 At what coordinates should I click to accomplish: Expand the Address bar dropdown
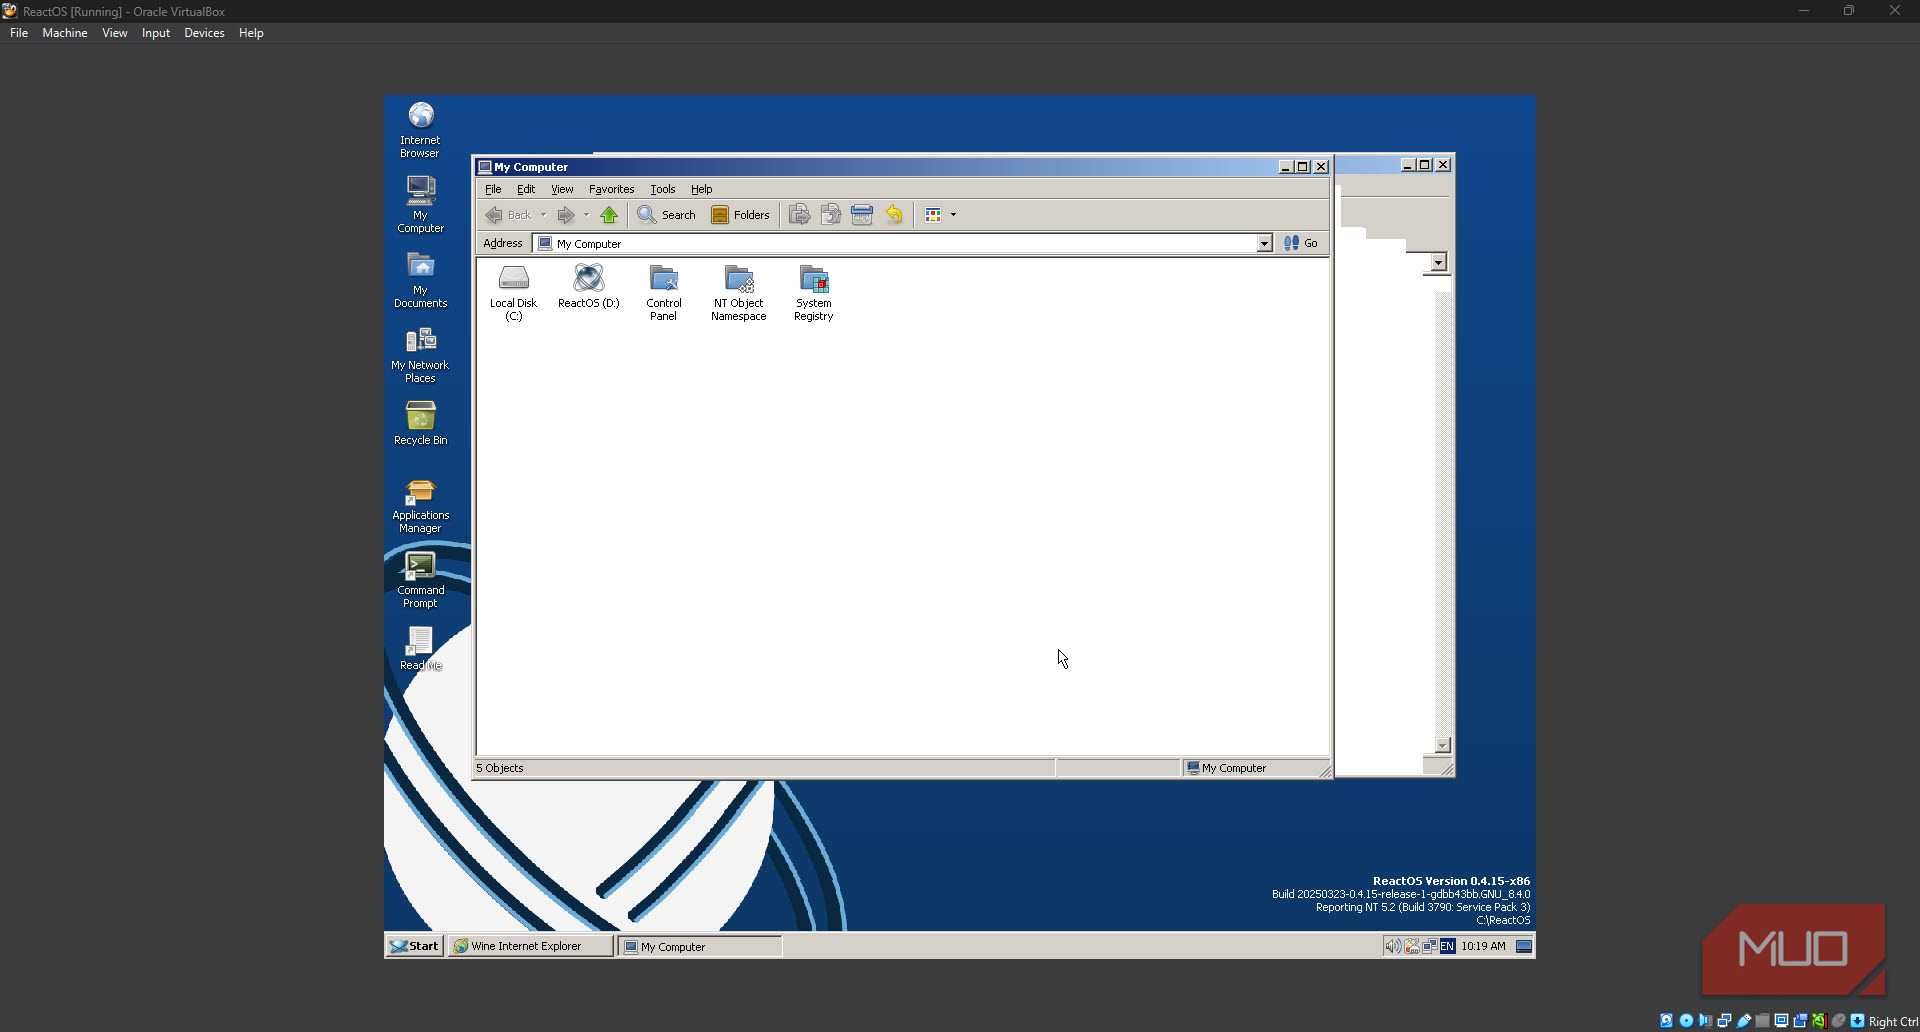coord(1264,244)
